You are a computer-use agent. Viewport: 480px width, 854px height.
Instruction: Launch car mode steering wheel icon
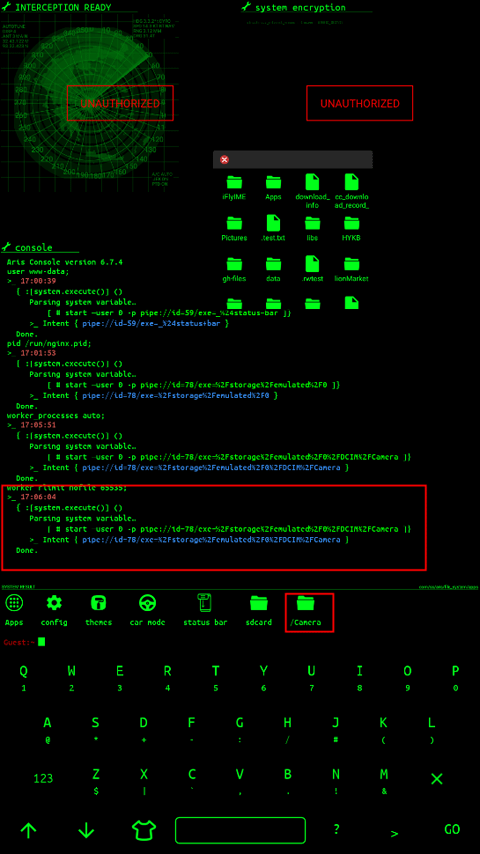click(148, 603)
